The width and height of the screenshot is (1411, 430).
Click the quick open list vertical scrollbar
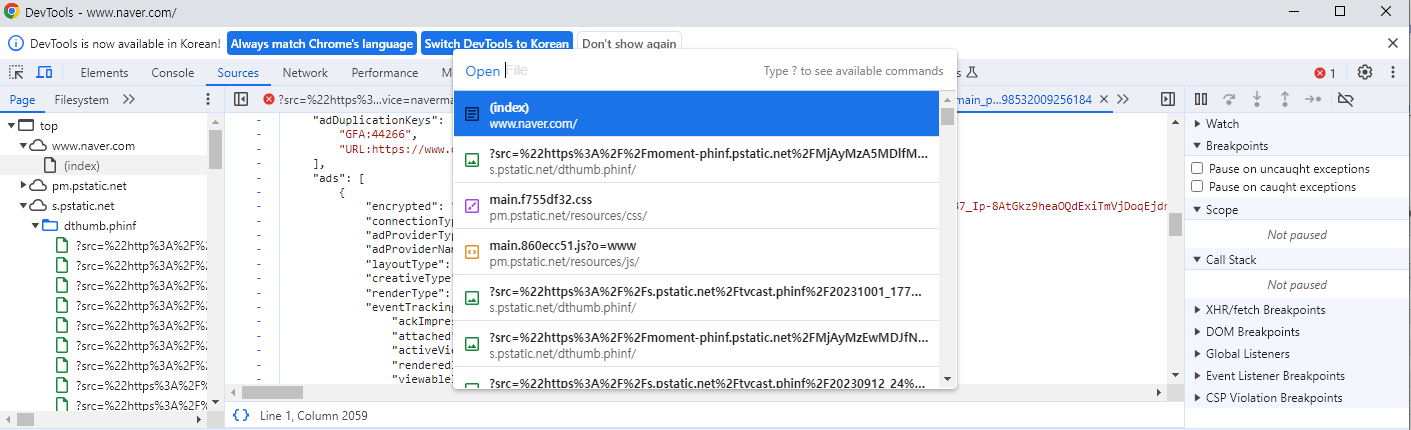948,239
